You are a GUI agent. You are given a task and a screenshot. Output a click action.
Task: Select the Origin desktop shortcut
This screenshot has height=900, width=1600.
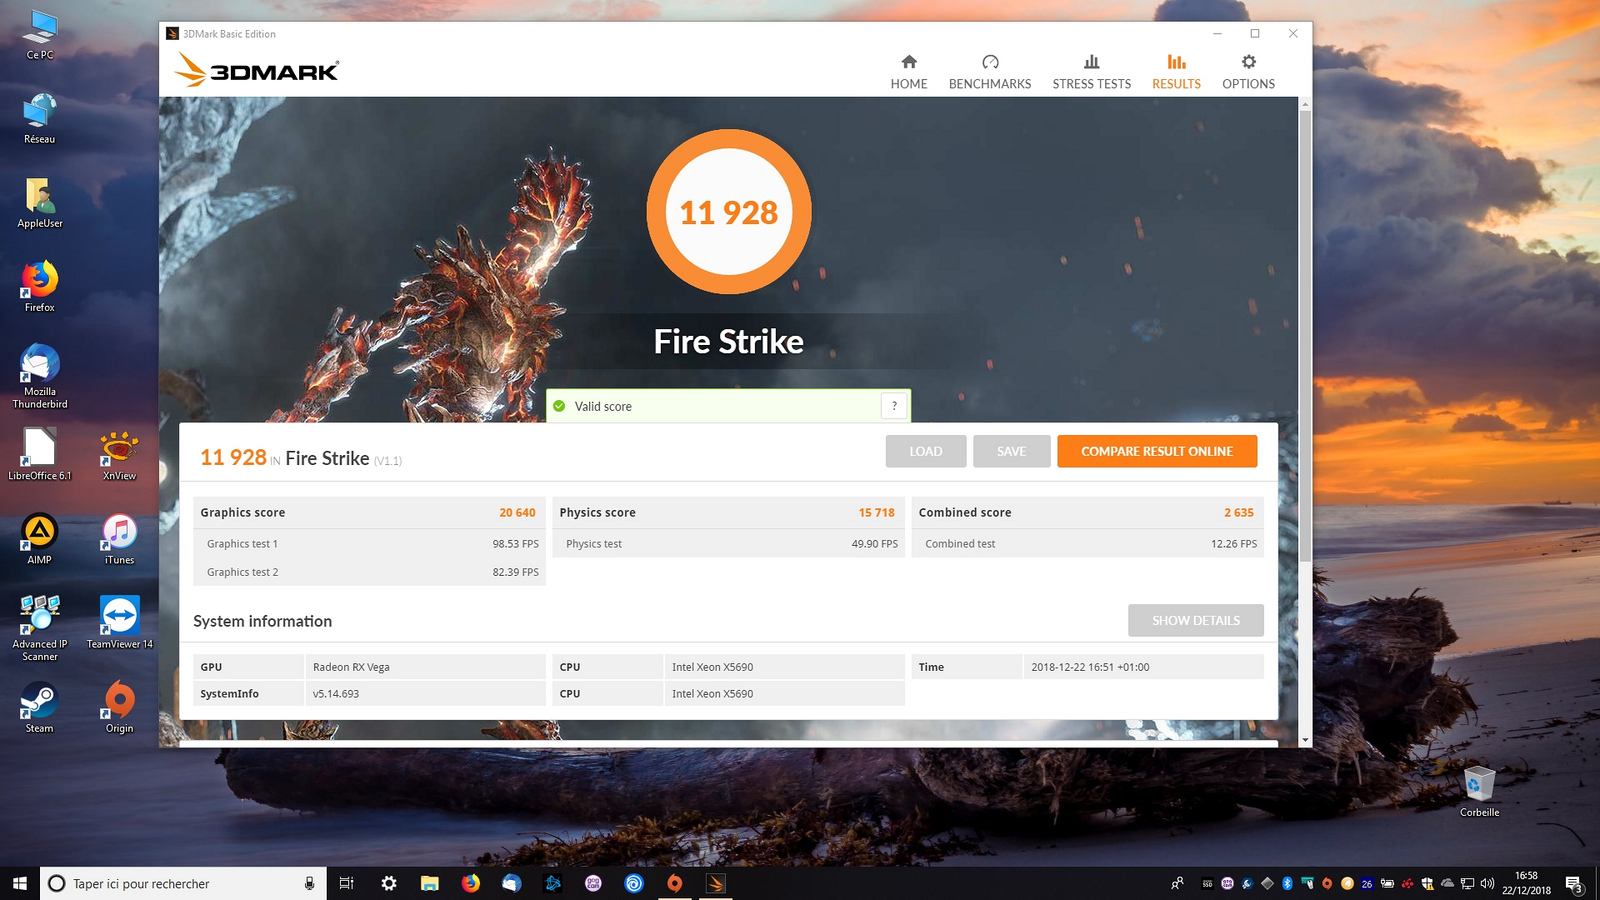(x=119, y=706)
